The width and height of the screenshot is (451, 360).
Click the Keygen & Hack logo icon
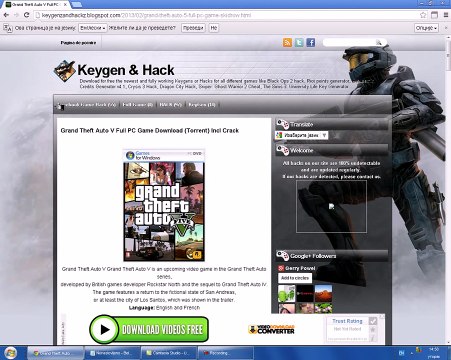click(65, 71)
